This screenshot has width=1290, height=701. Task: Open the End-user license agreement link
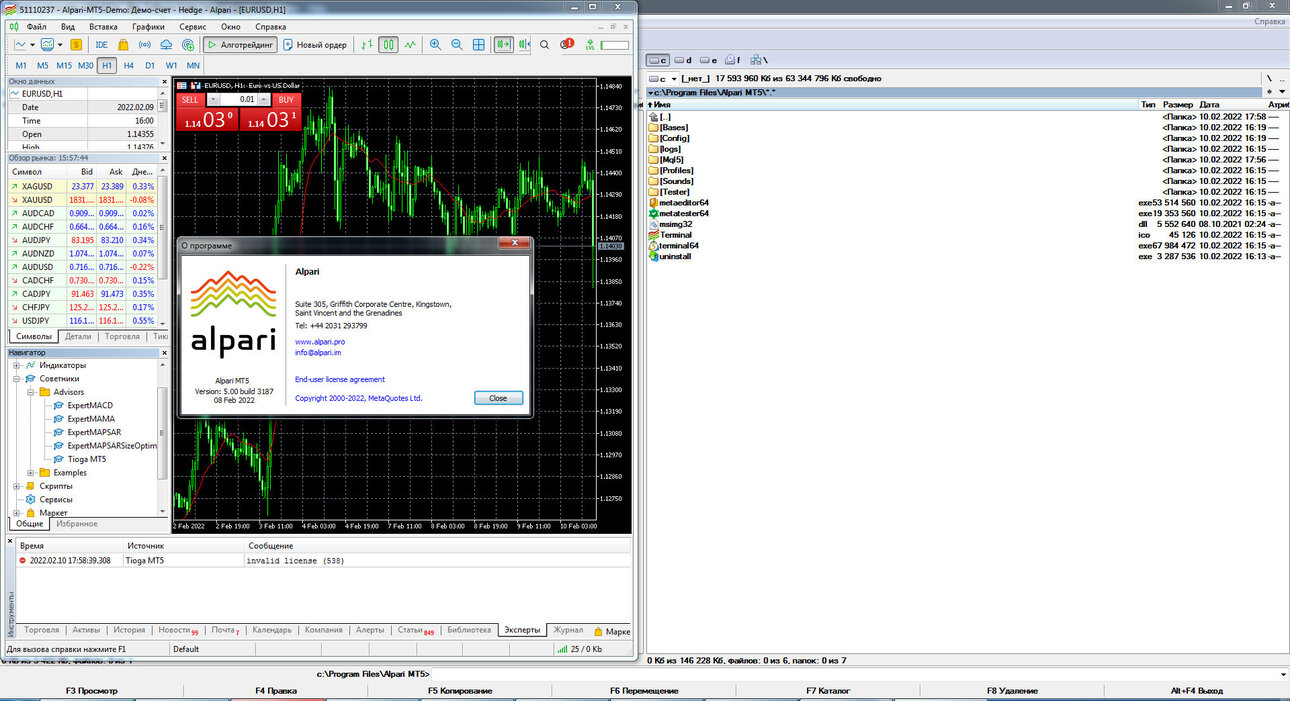coord(340,380)
